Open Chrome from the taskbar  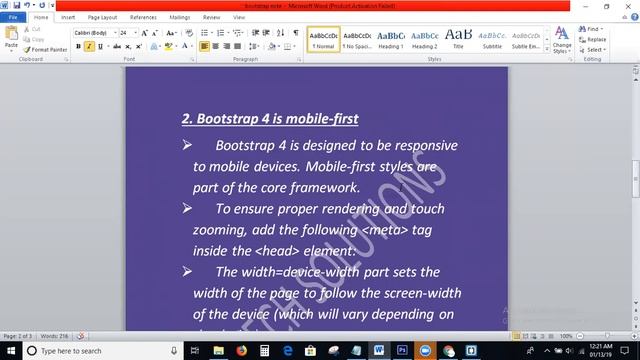click(x=448, y=351)
